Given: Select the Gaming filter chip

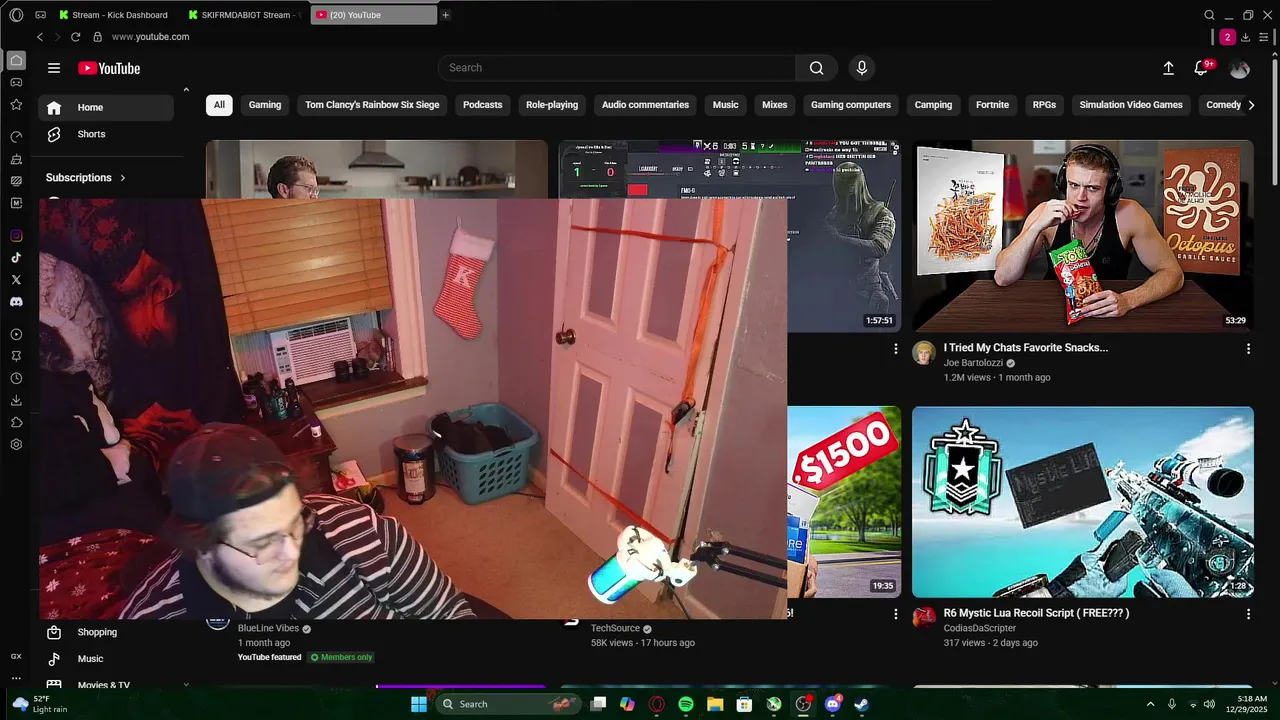Looking at the screenshot, I should (x=265, y=105).
